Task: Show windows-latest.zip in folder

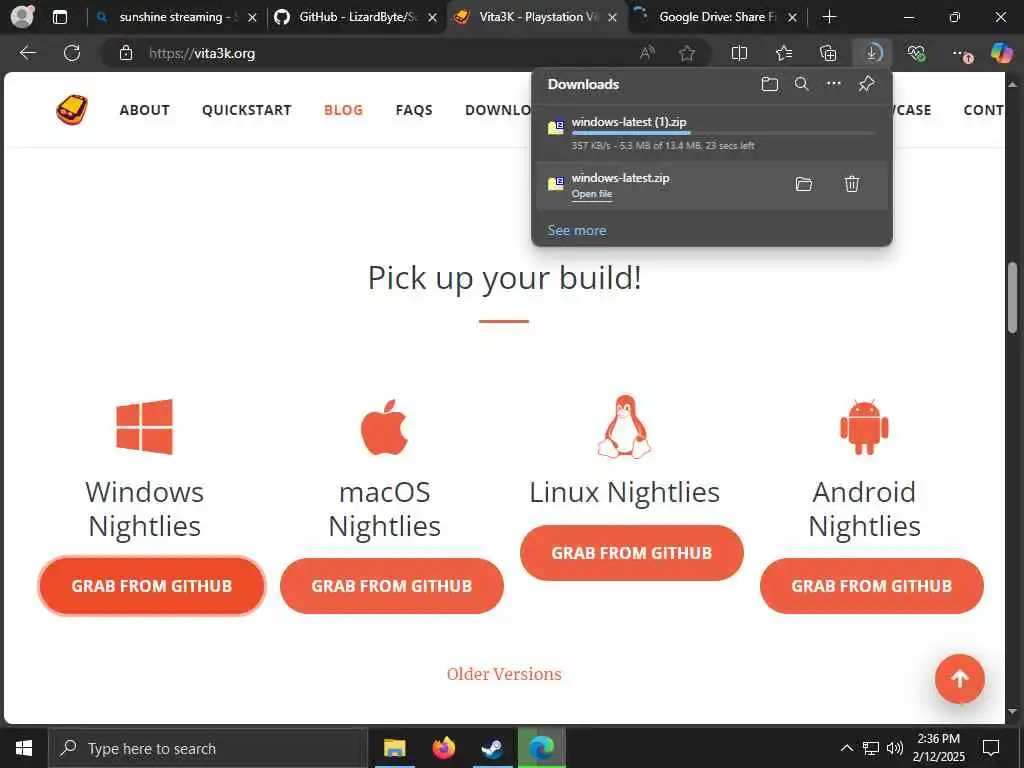Action: tap(804, 184)
